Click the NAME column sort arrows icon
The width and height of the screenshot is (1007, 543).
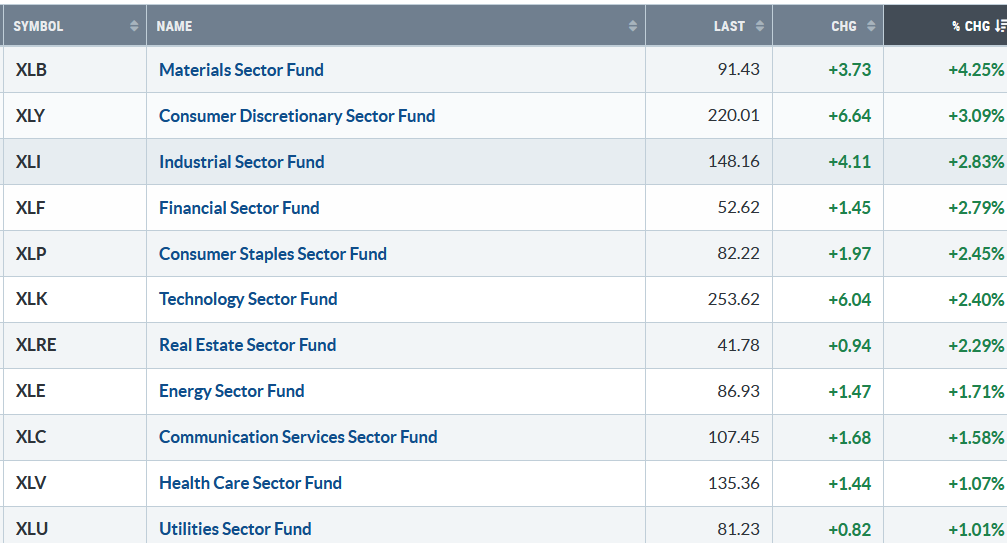tap(633, 26)
